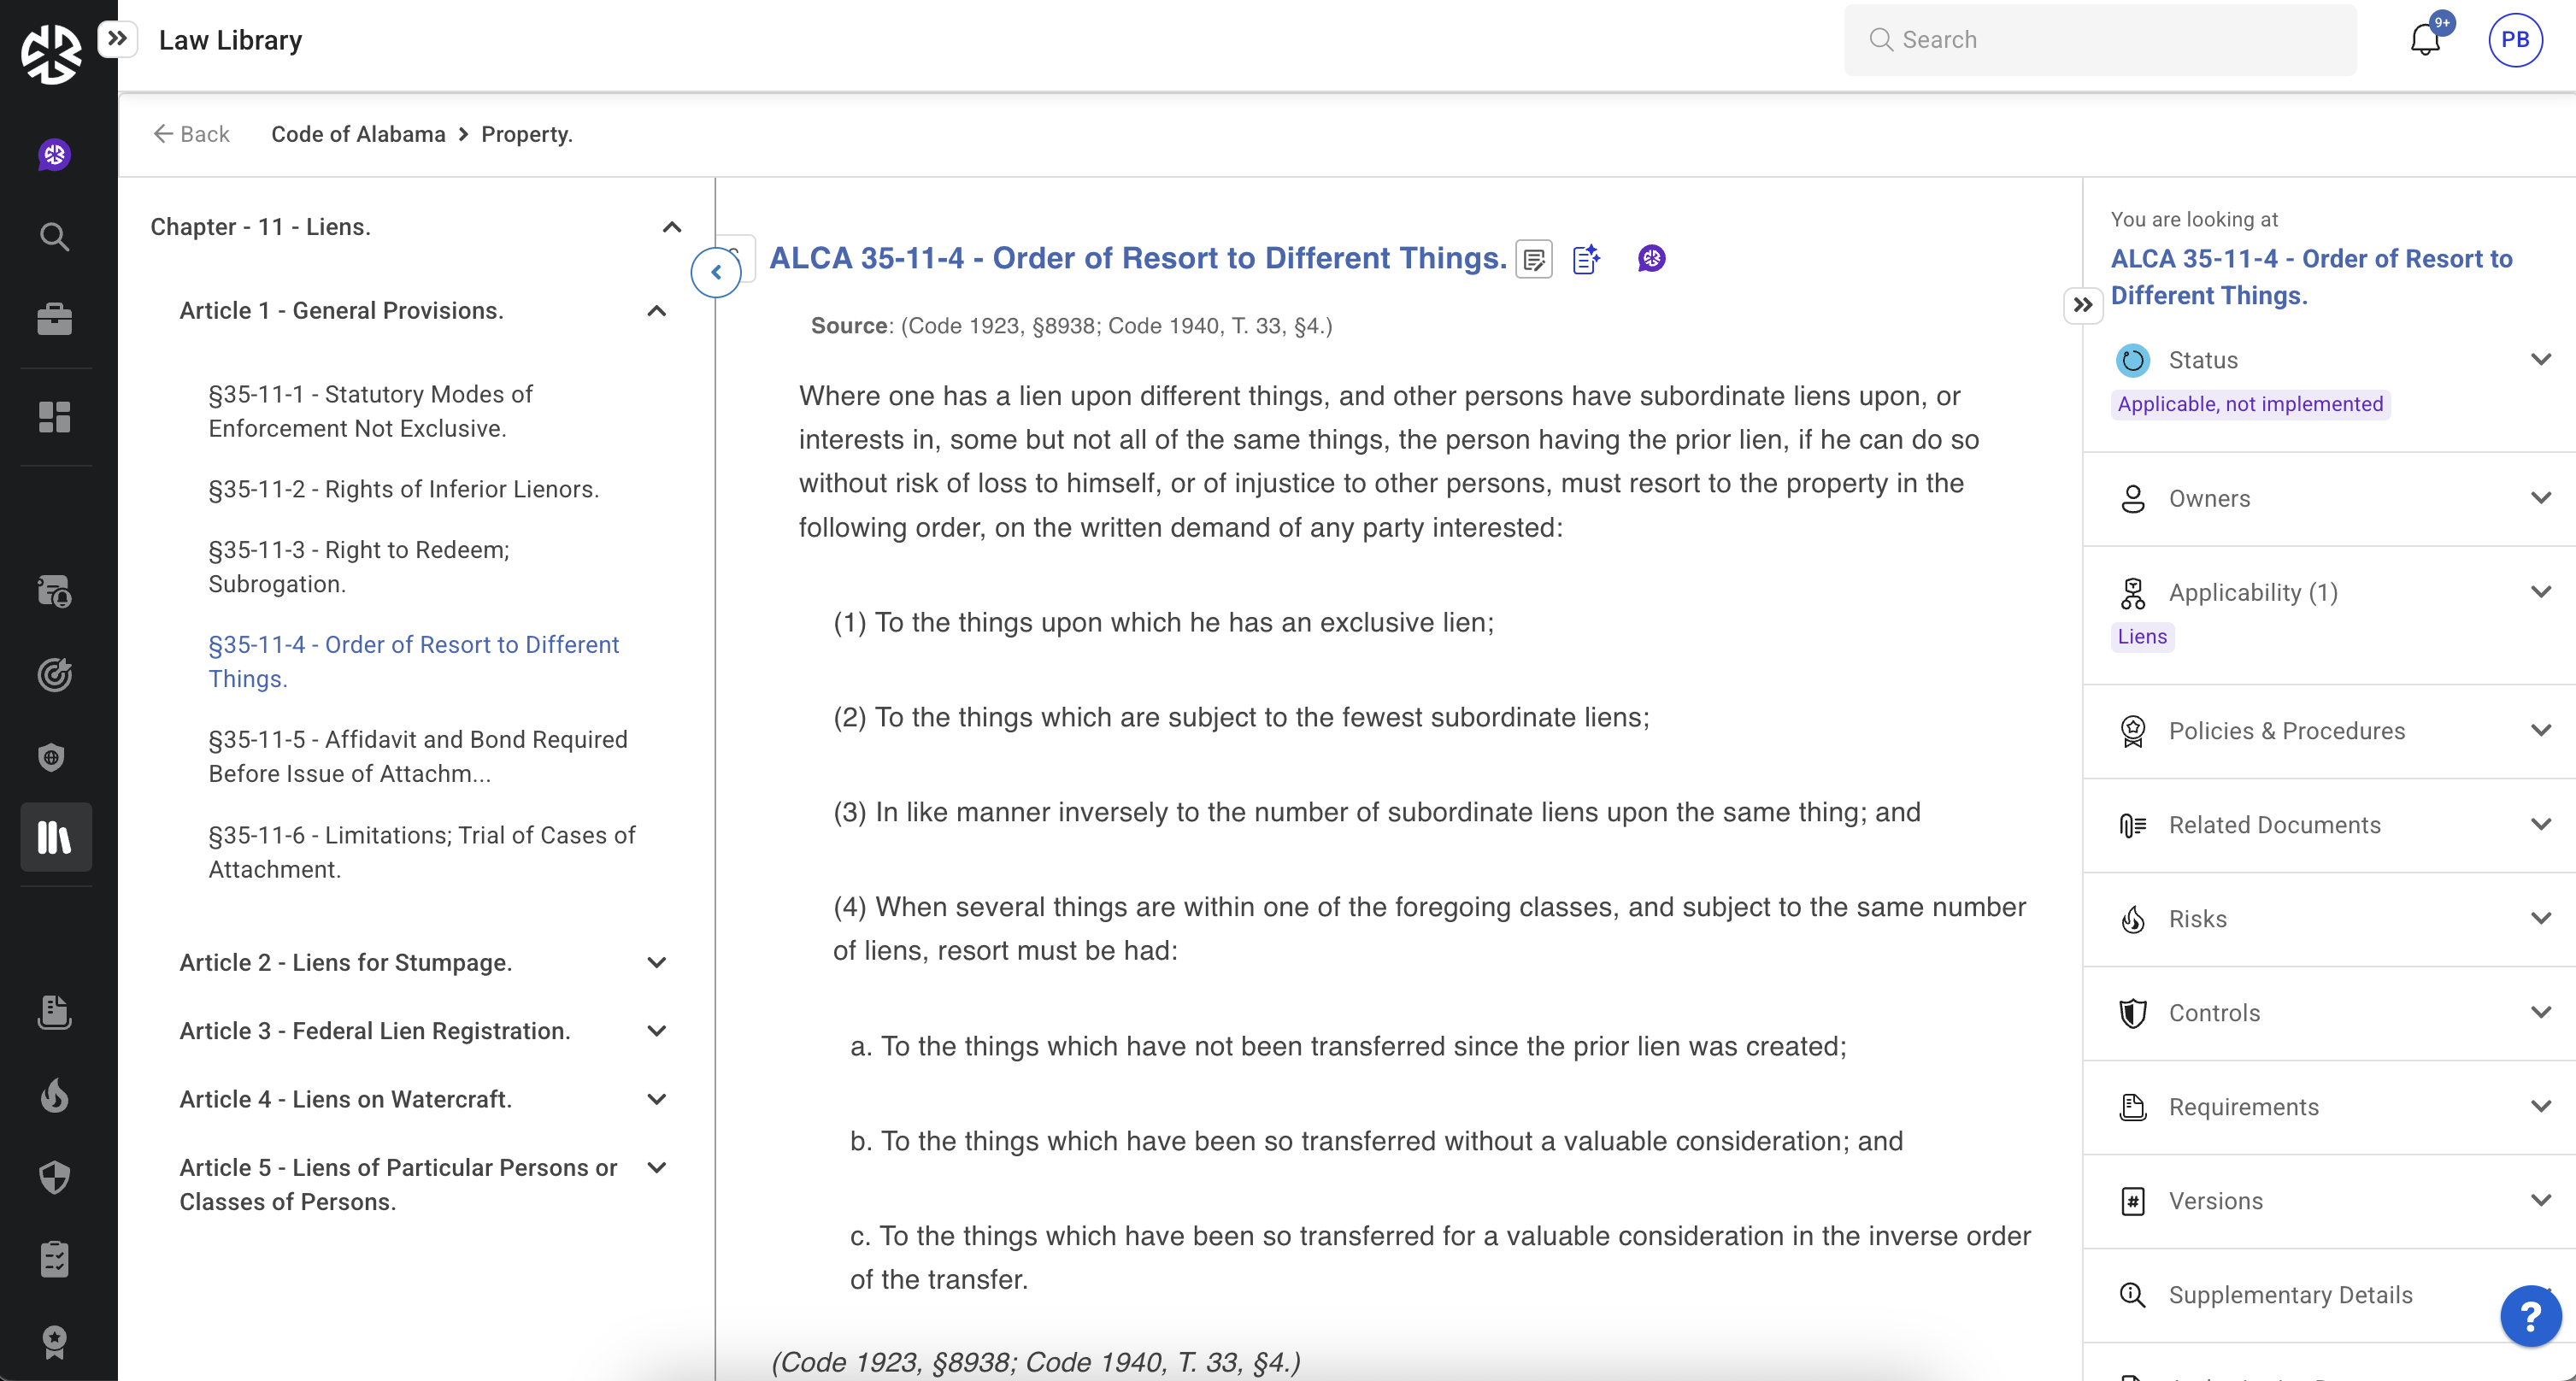Image resolution: width=2576 pixels, height=1381 pixels.
Task: Expand the main sidebar with double chevron
Action: click(x=117, y=39)
